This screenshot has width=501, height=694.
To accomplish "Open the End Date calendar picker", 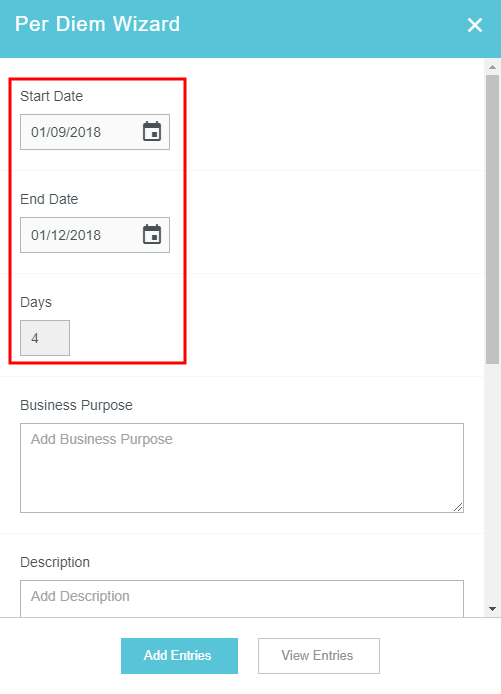I will coord(152,235).
